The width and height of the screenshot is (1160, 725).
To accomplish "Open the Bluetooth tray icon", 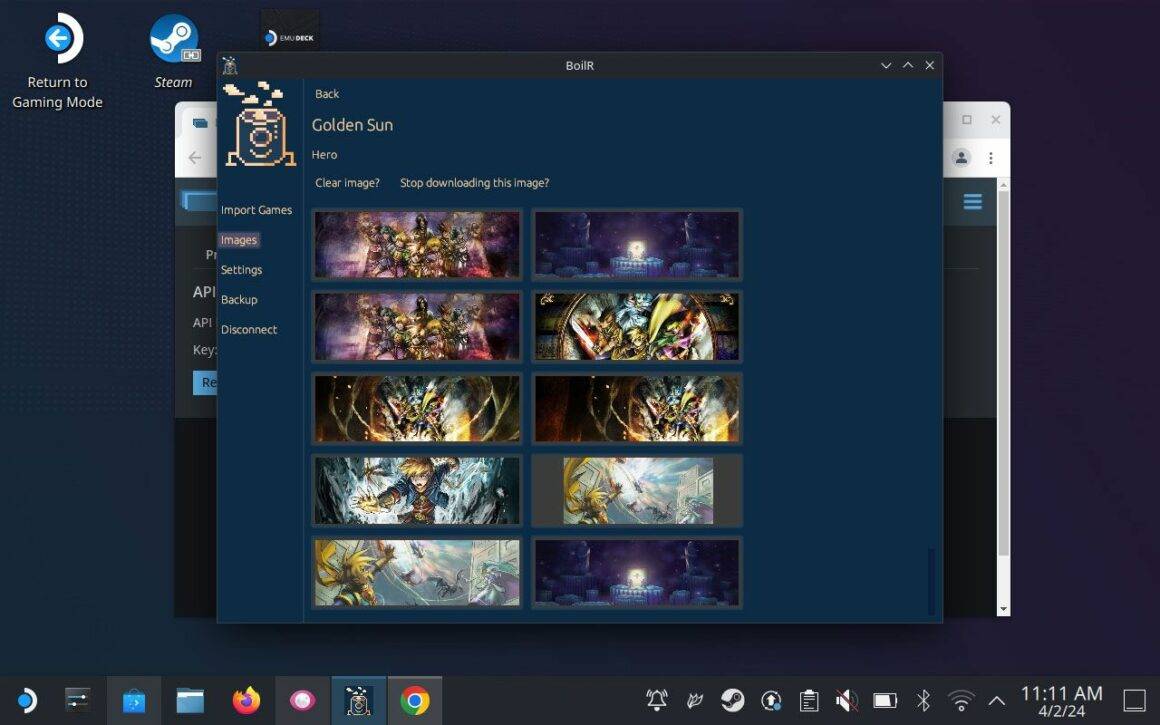I will point(923,701).
